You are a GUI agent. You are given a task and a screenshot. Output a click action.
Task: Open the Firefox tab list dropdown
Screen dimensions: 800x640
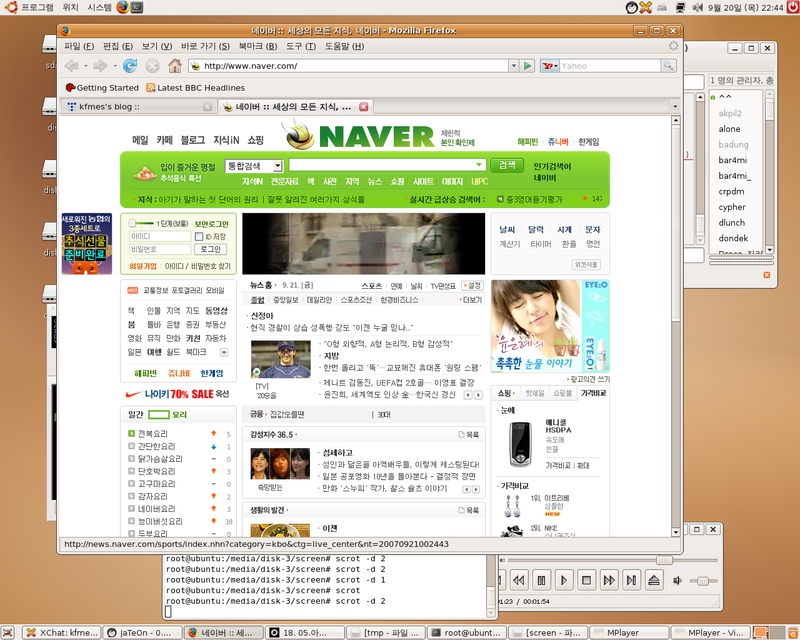pos(675,107)
